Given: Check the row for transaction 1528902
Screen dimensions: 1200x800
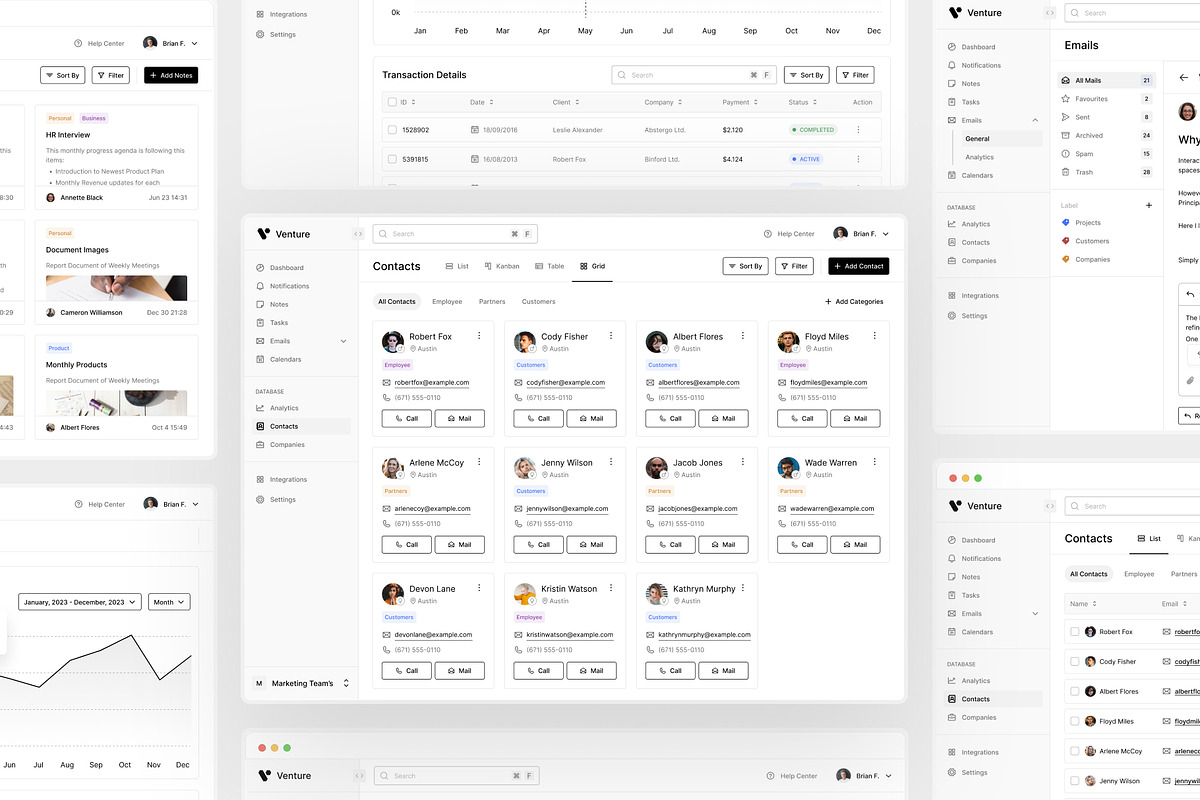Looking at the screenshot, I should (392, 130).
